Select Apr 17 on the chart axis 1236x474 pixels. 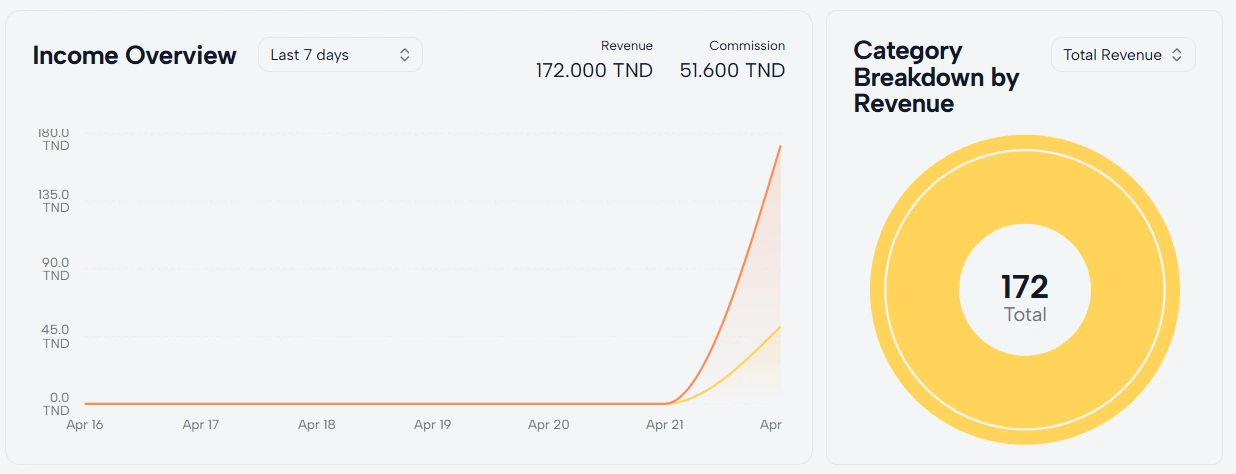pyautogui.click(x=201, y=425)
